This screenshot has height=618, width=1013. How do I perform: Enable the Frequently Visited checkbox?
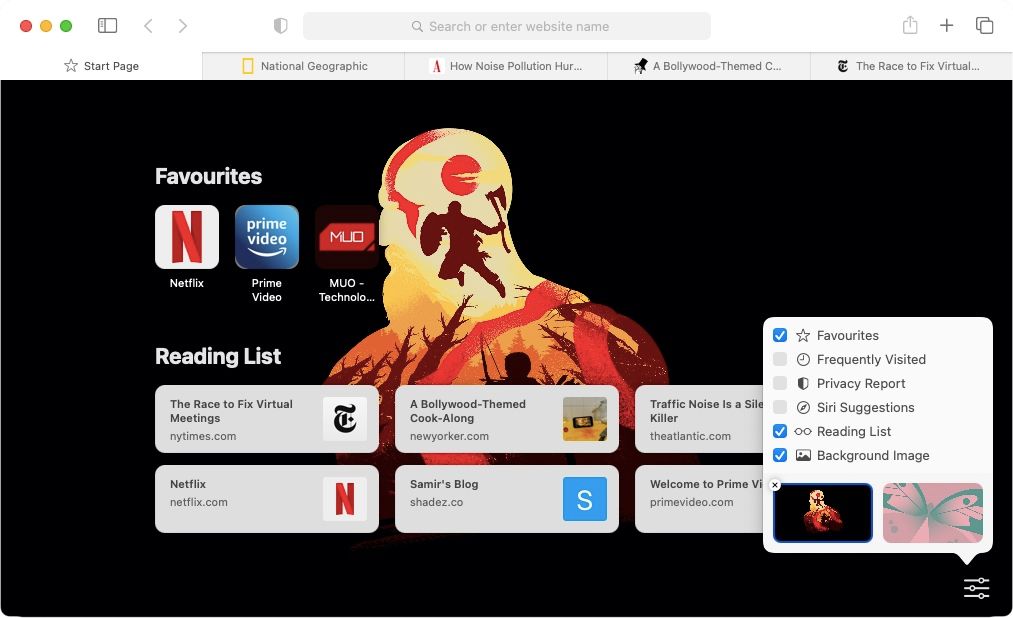point(780,359)
